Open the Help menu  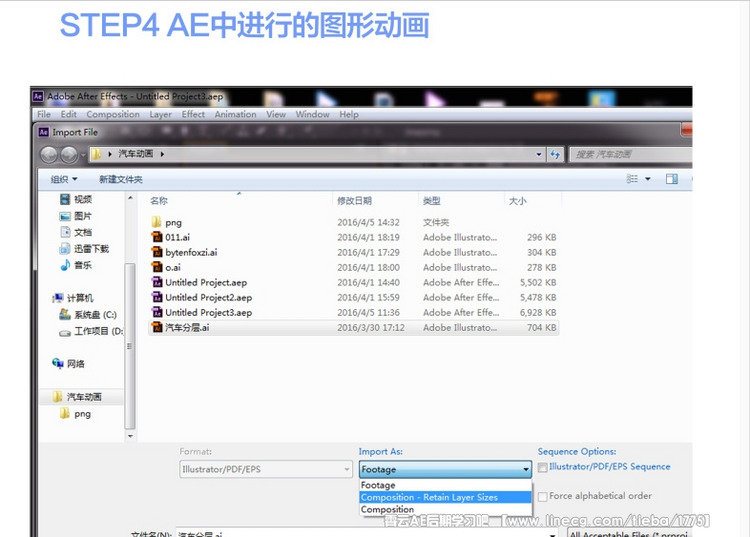(x=349, y=114)
